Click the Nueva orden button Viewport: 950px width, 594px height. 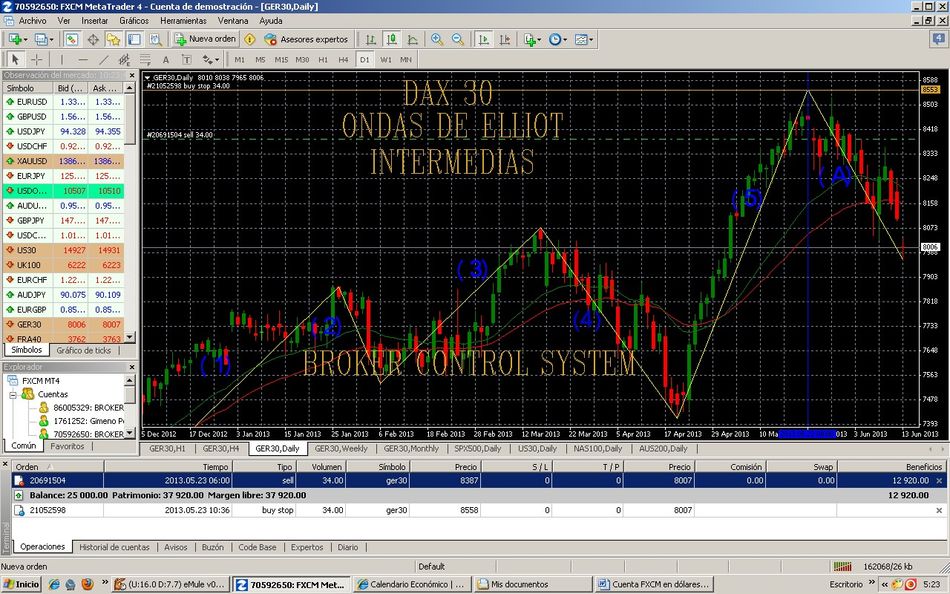tap(205, 39)
